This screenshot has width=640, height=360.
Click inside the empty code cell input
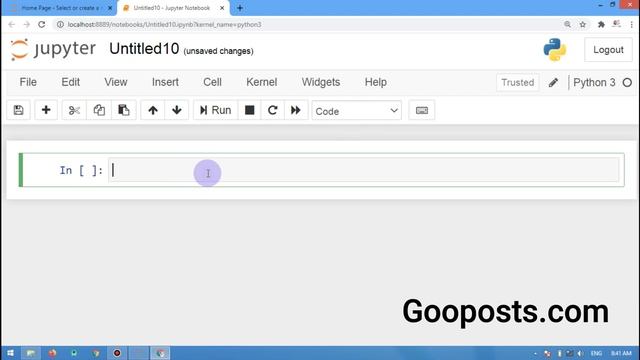coord(364,170)
